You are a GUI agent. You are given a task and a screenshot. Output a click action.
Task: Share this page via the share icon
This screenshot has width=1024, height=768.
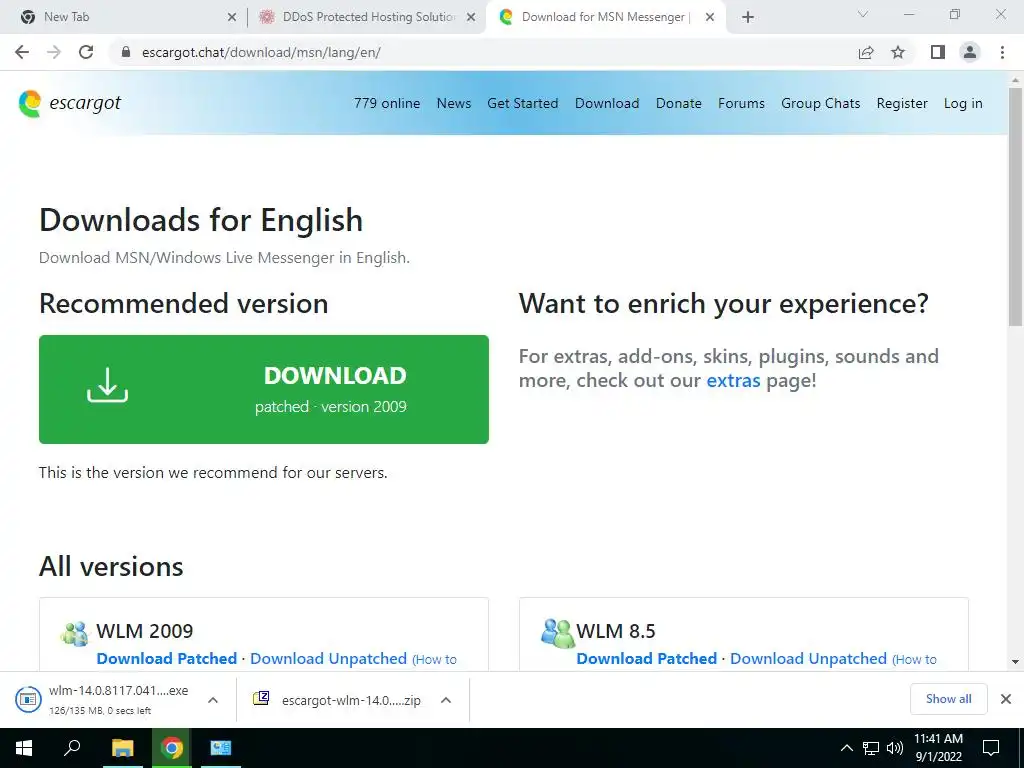tap(866, 52)
